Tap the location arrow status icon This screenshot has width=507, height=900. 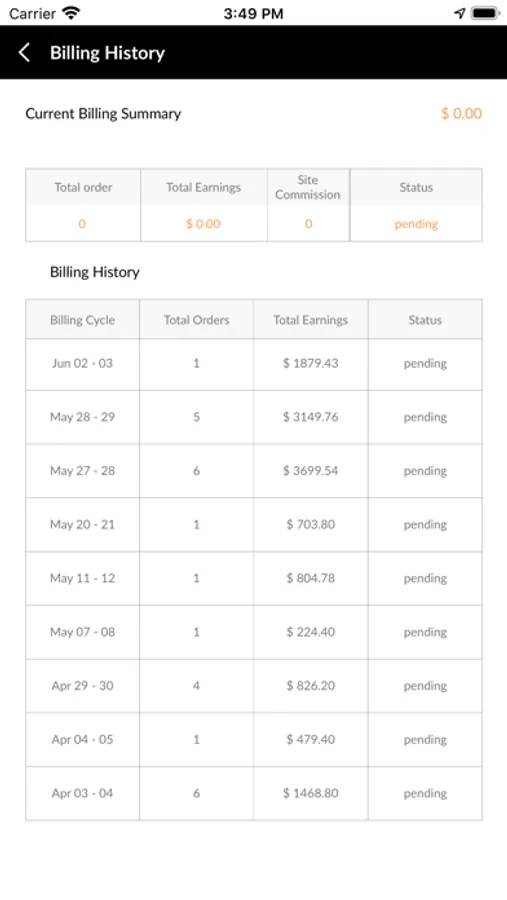pyautogui.click(x=459, y=13)
